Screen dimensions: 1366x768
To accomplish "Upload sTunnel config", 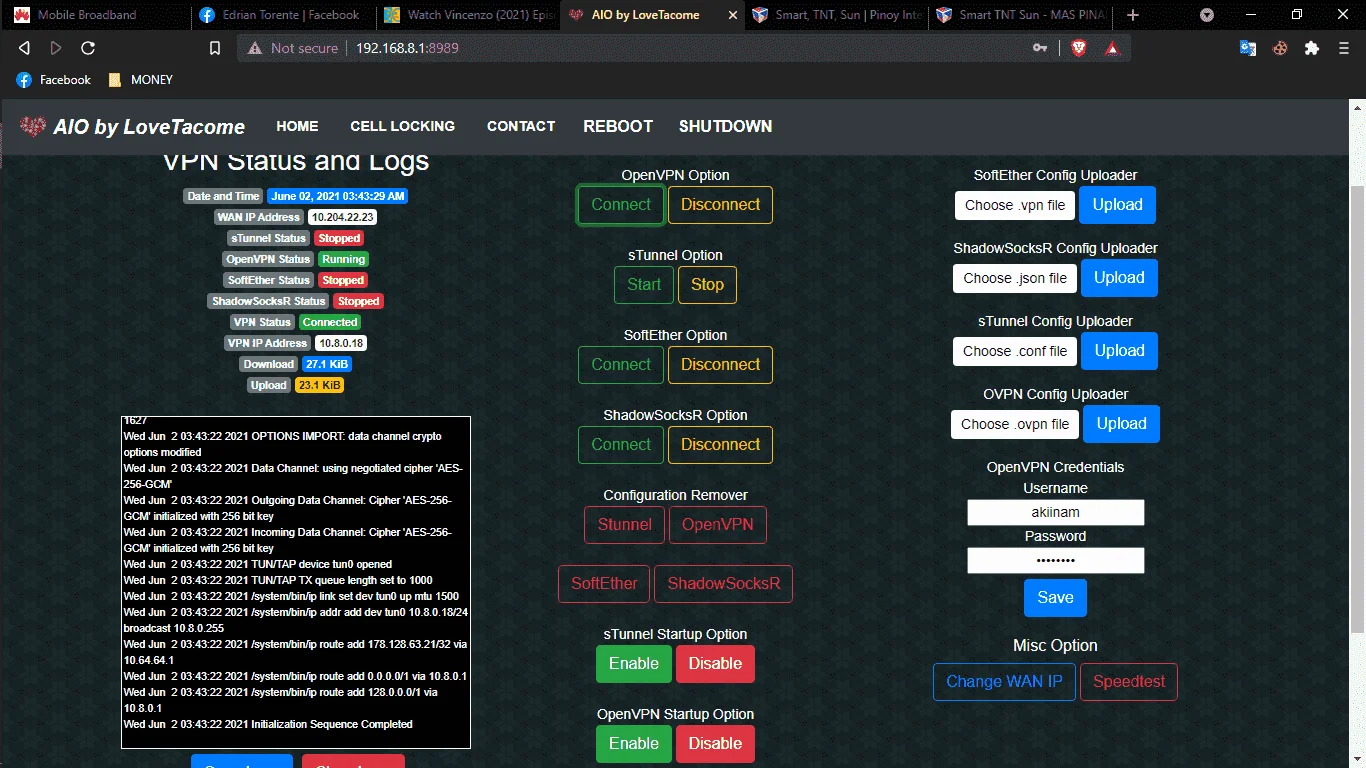I will click(x=1119, y=351).
